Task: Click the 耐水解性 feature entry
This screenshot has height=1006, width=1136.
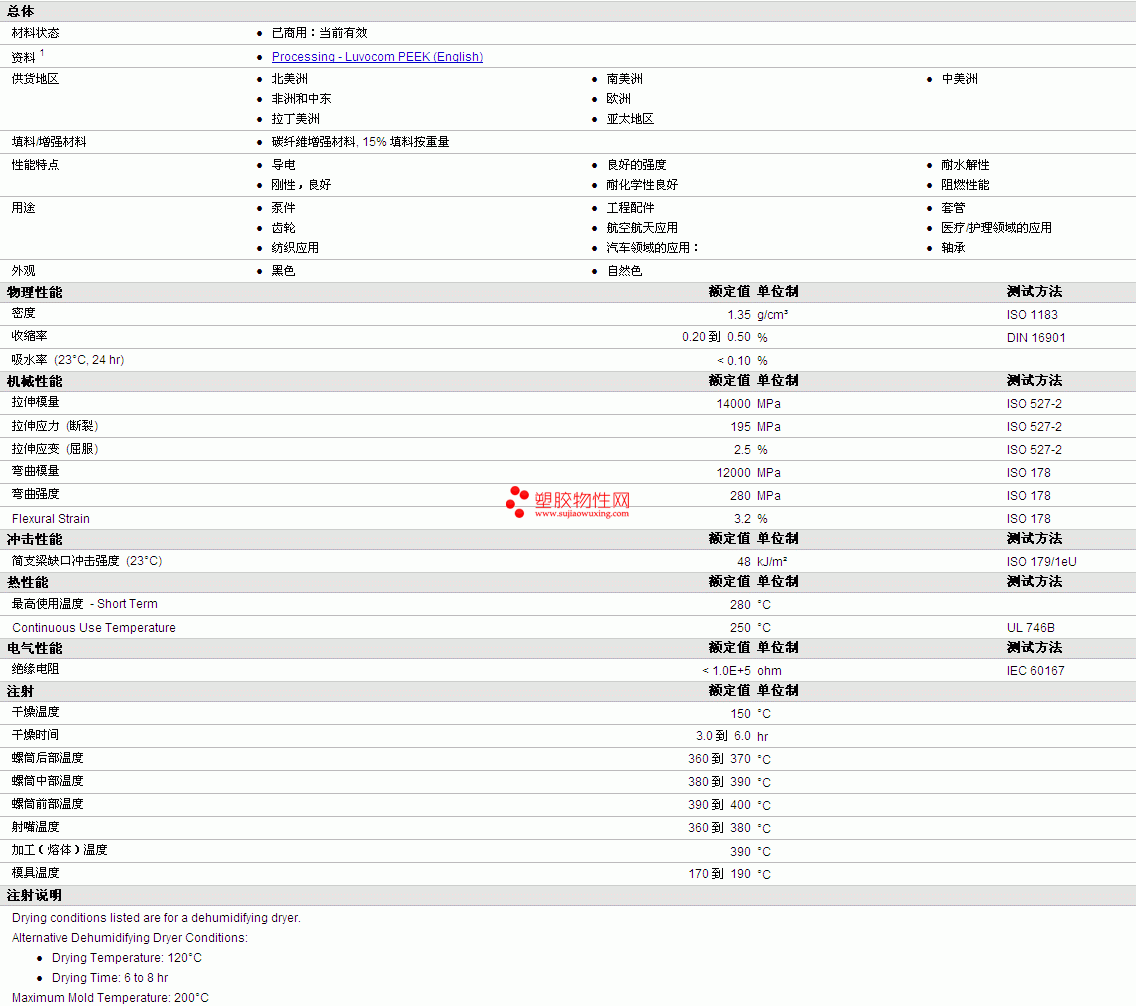Action: coord(965,164)
